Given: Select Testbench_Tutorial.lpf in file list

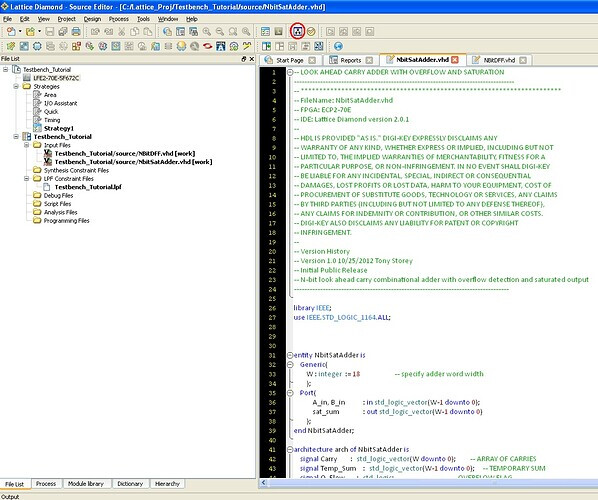Looking at the screenshot, I should (x=88, y=187).
